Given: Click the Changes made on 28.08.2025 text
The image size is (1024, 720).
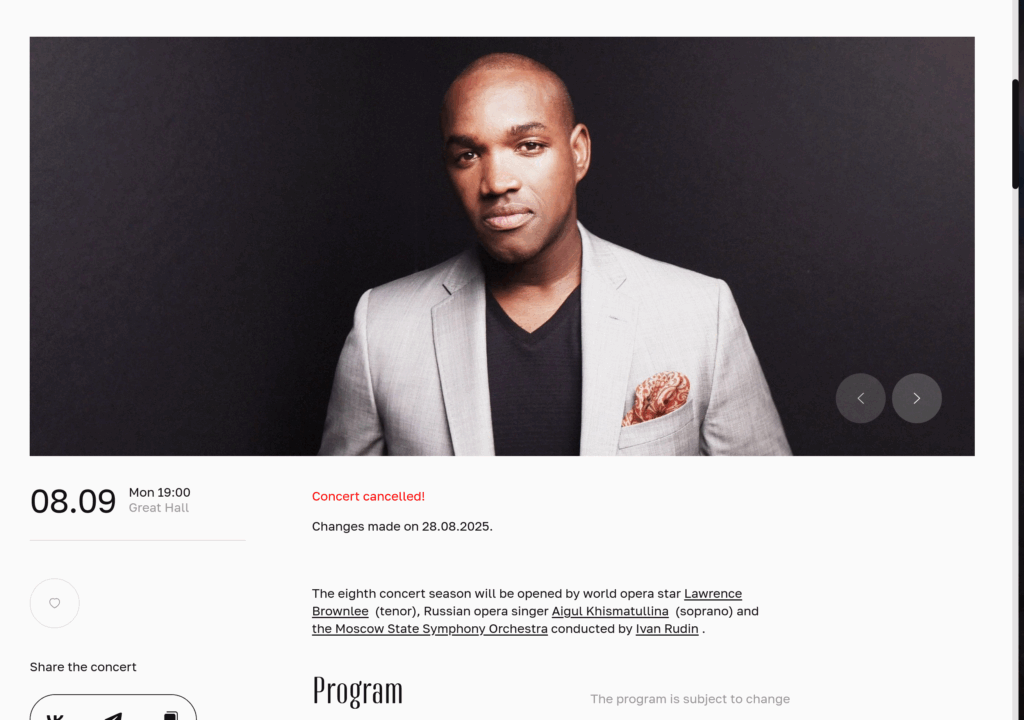Looking at the screenshot, I should [402, 527].
